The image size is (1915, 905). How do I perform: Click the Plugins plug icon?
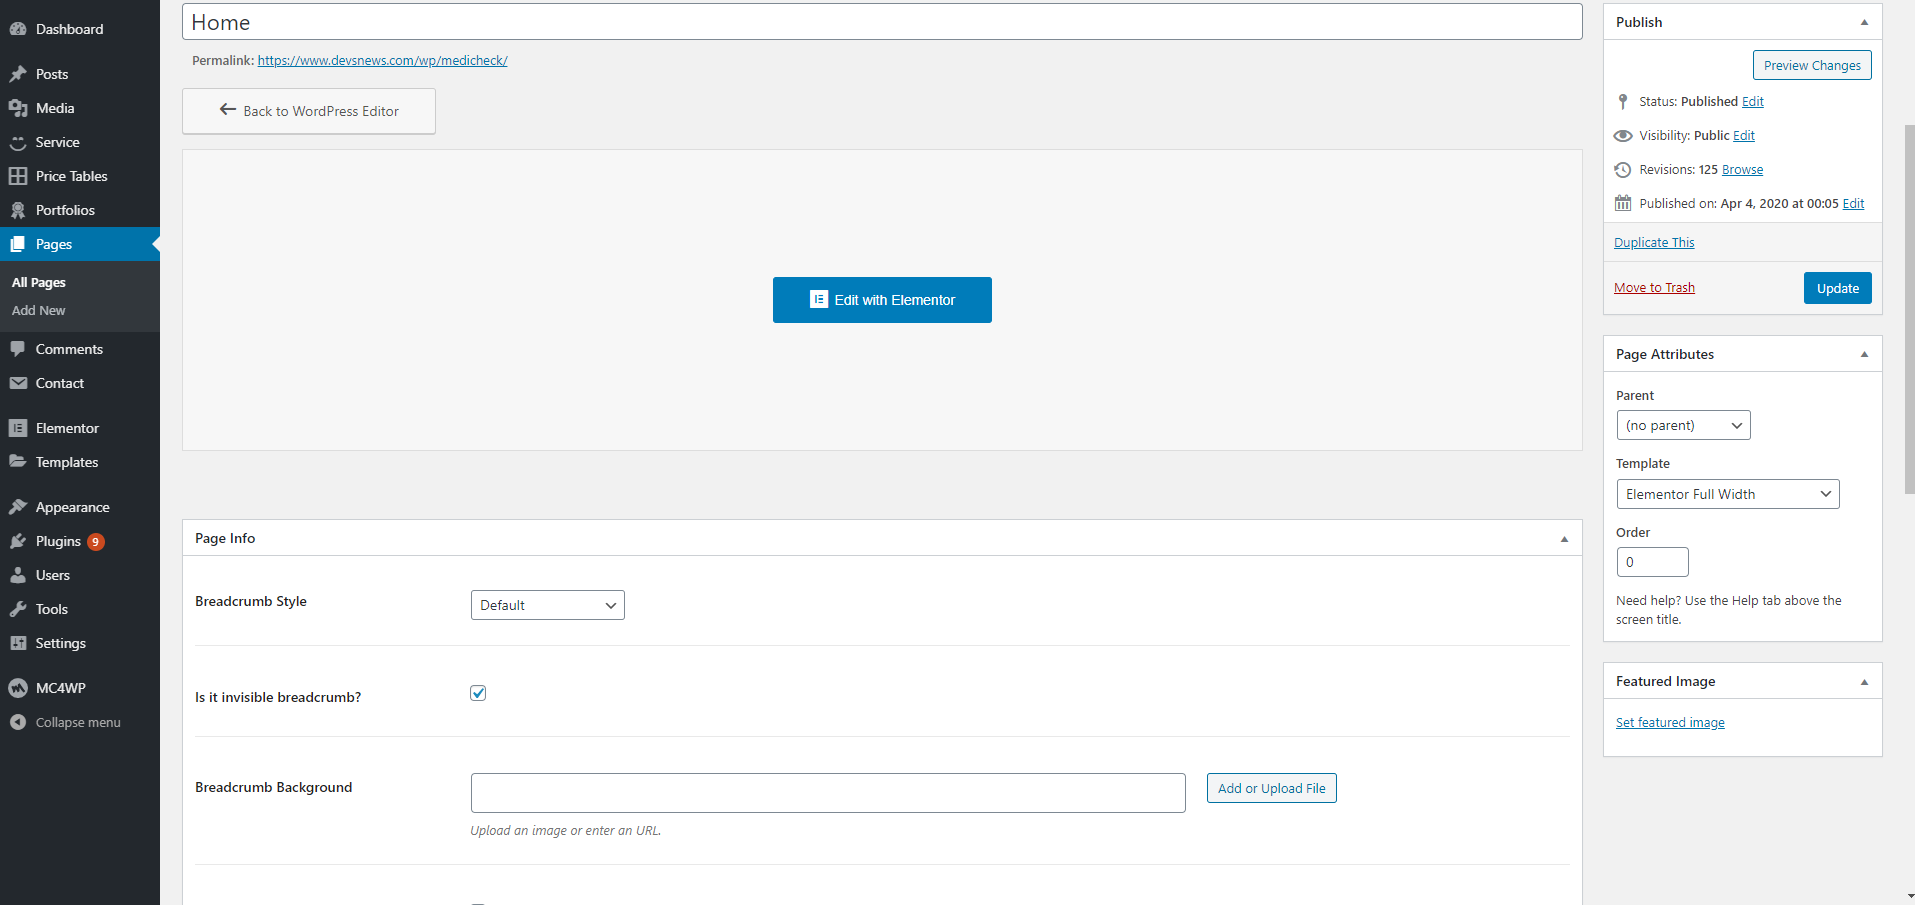[18, 541]
